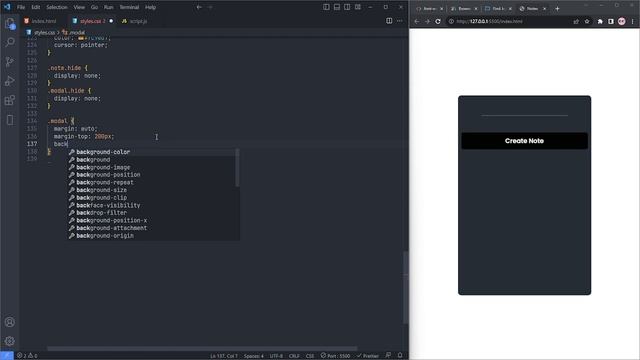Open the browser three-dot menu
The width and height of the screenshot is (640, 360).
[x=633, y=21]
